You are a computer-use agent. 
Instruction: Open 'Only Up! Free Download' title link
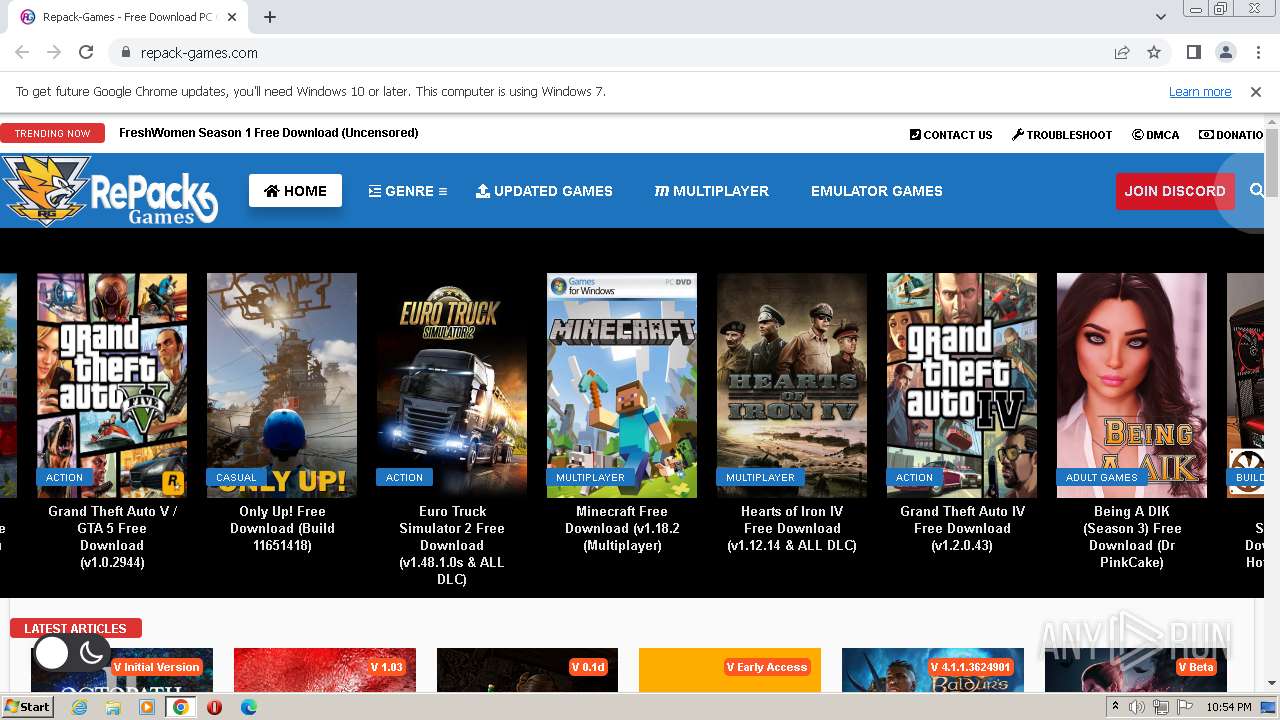coord(282,528)
